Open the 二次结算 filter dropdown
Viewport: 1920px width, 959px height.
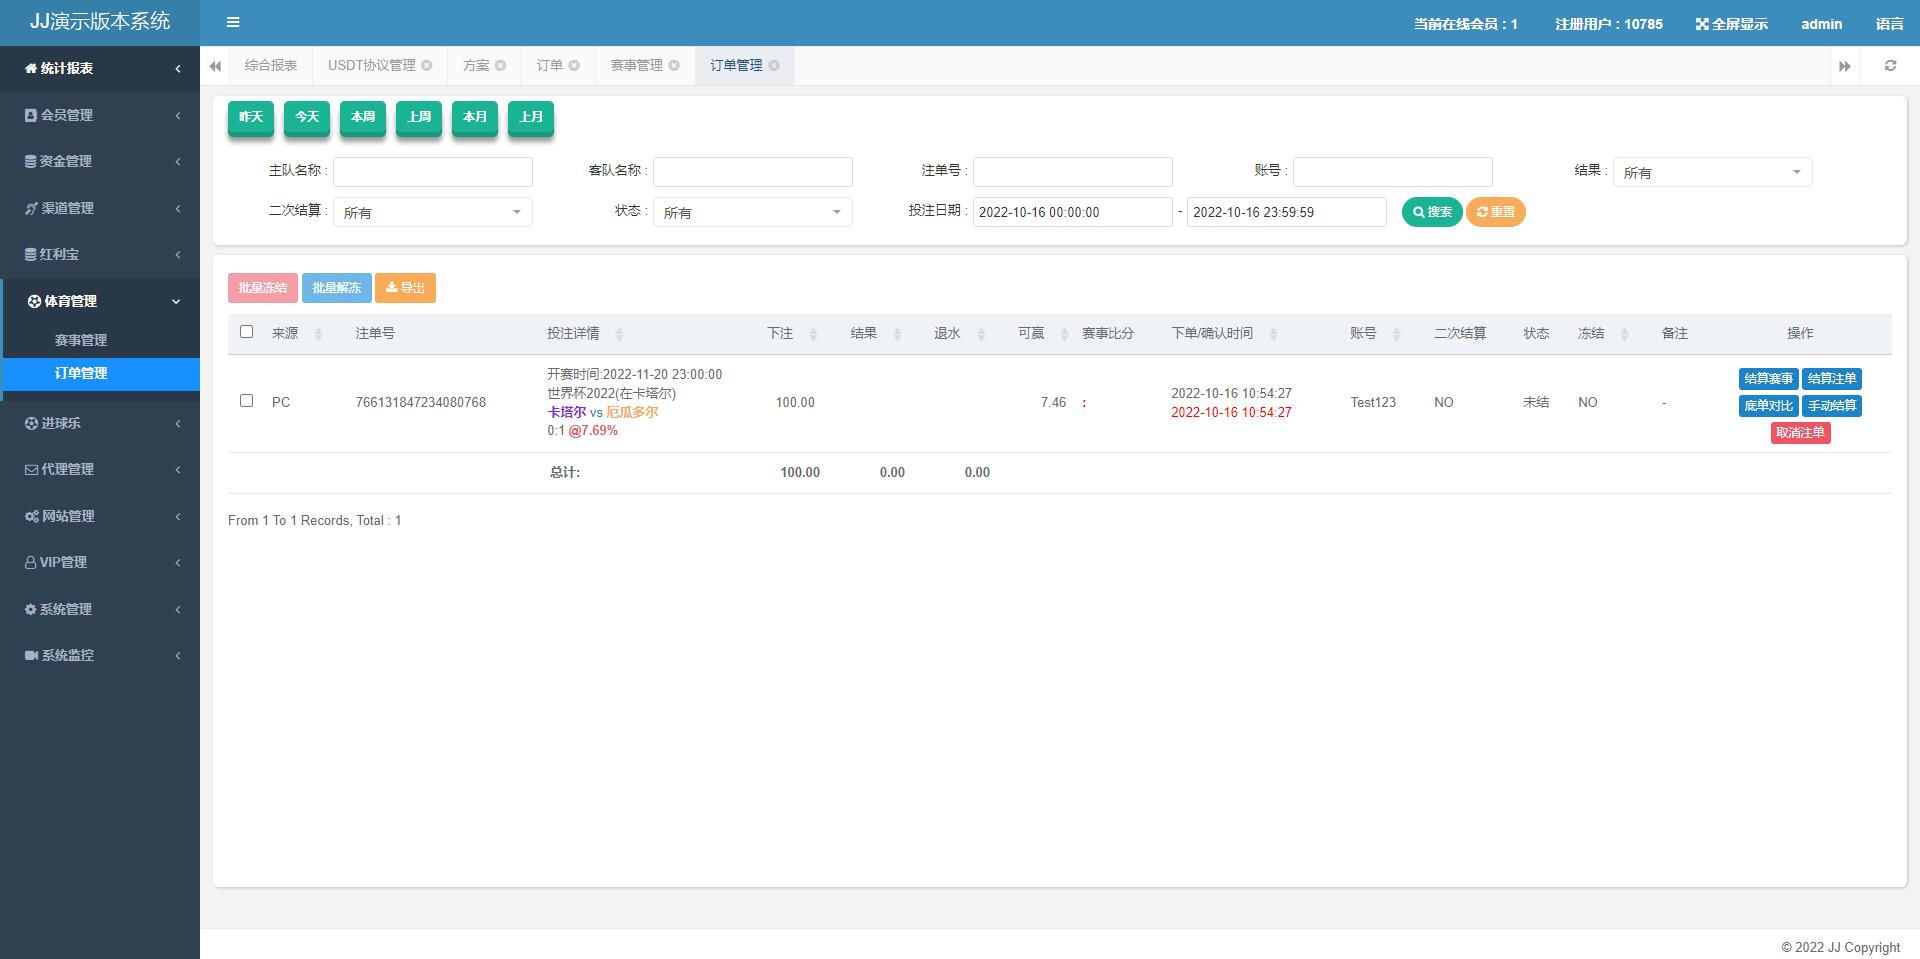pyautogui.click(x=432, y=211)
